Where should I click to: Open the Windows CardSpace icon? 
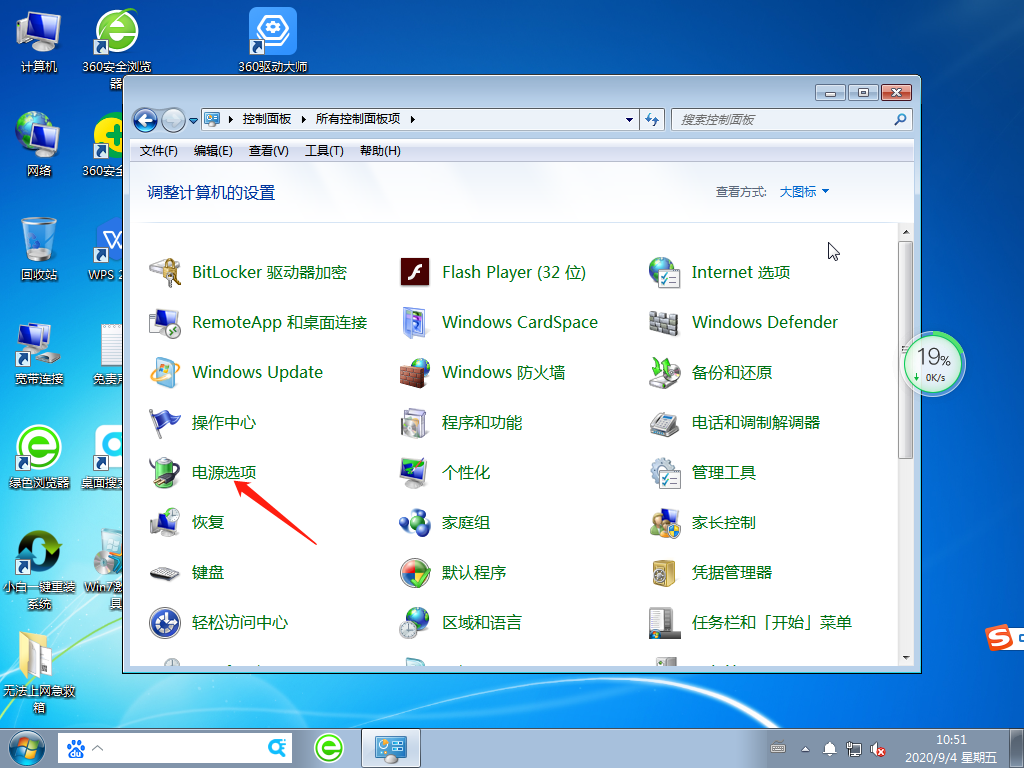pyautogui.click(x=415, y=323)
